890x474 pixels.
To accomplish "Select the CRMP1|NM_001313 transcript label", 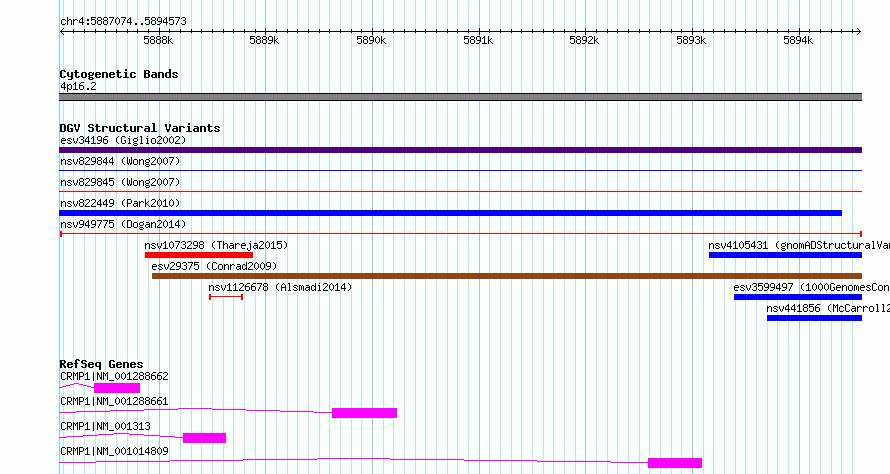I will pyautogui.click(x=105, y=426).
